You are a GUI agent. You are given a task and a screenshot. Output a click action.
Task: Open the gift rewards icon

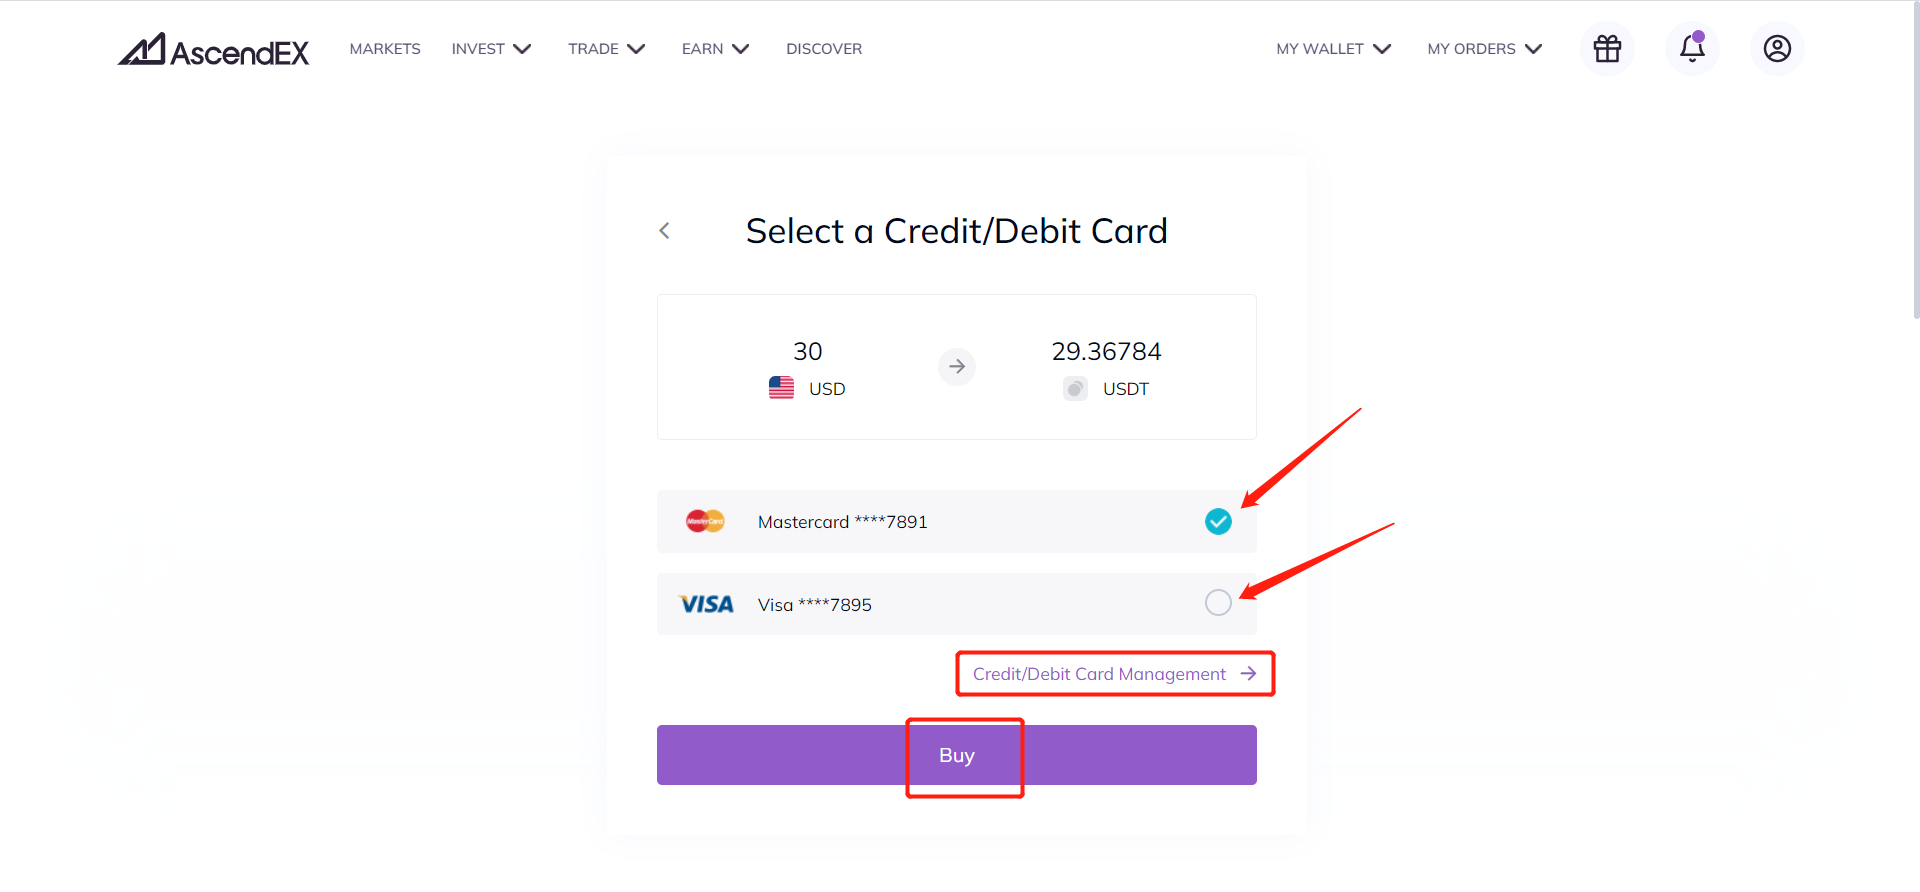[x=1607, y=48]
